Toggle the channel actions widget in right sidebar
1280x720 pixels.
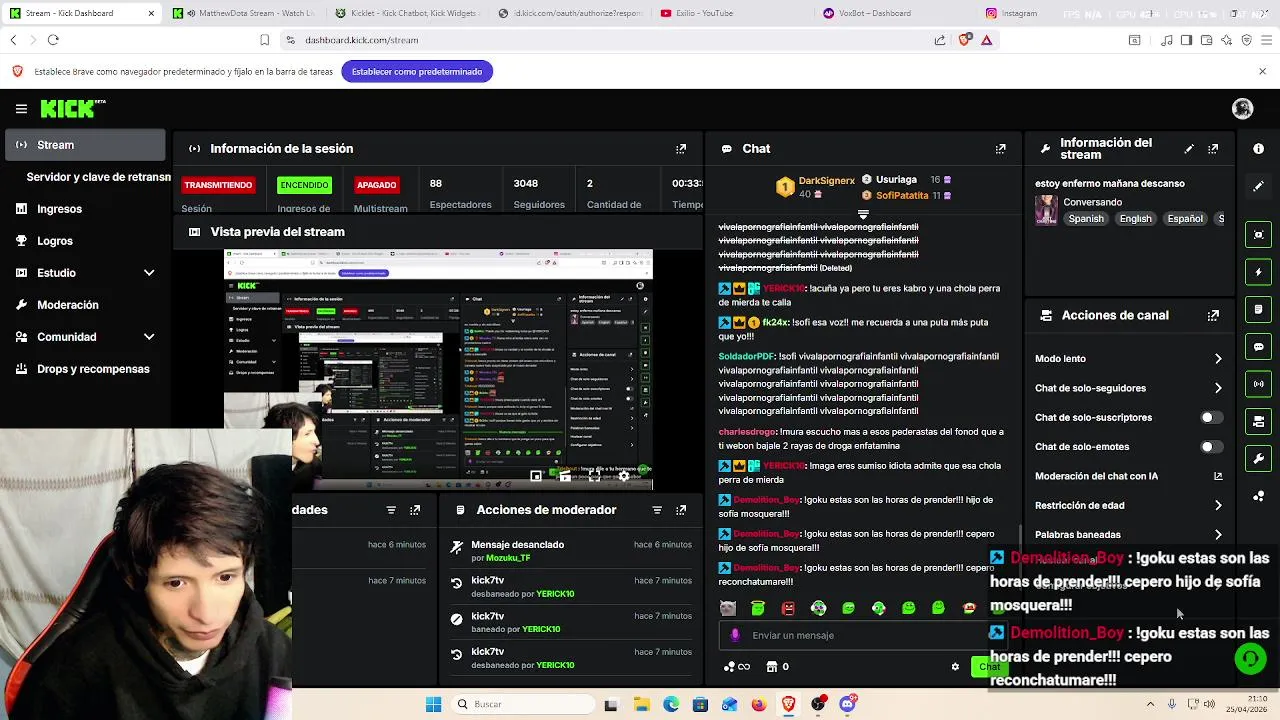(1259, 421)
